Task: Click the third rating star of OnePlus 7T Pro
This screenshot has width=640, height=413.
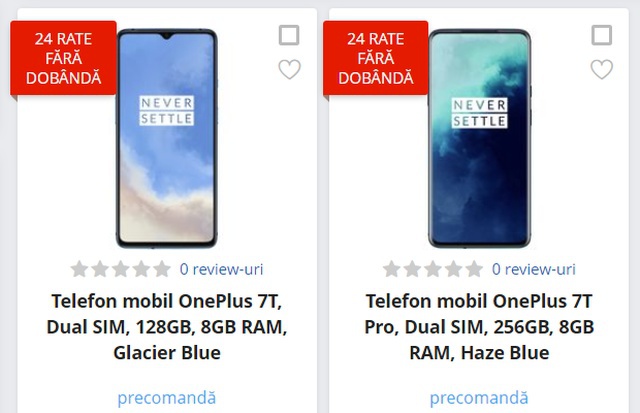Action: tap(433, 269)
